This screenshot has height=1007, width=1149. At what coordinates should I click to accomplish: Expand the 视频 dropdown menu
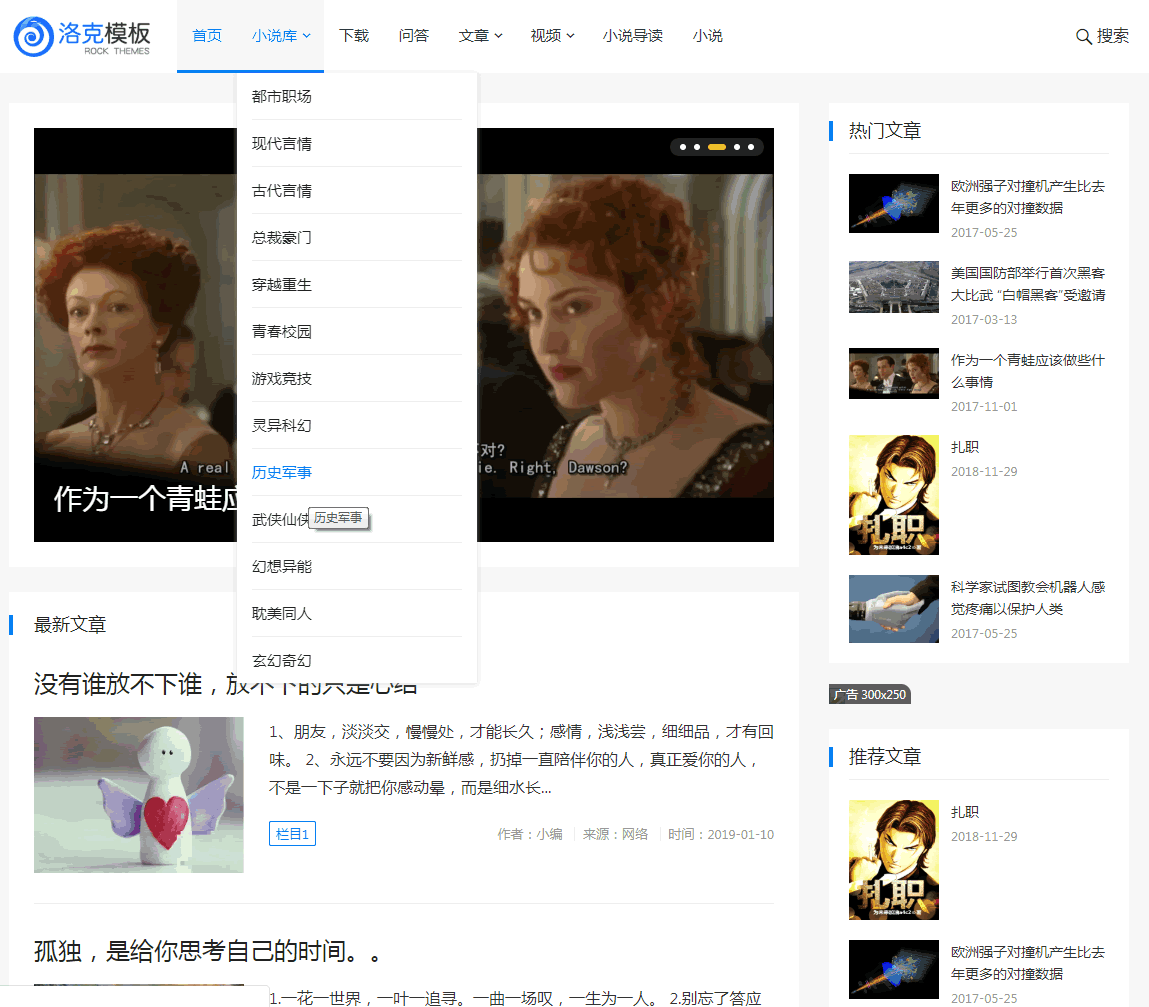pos(552,36)
